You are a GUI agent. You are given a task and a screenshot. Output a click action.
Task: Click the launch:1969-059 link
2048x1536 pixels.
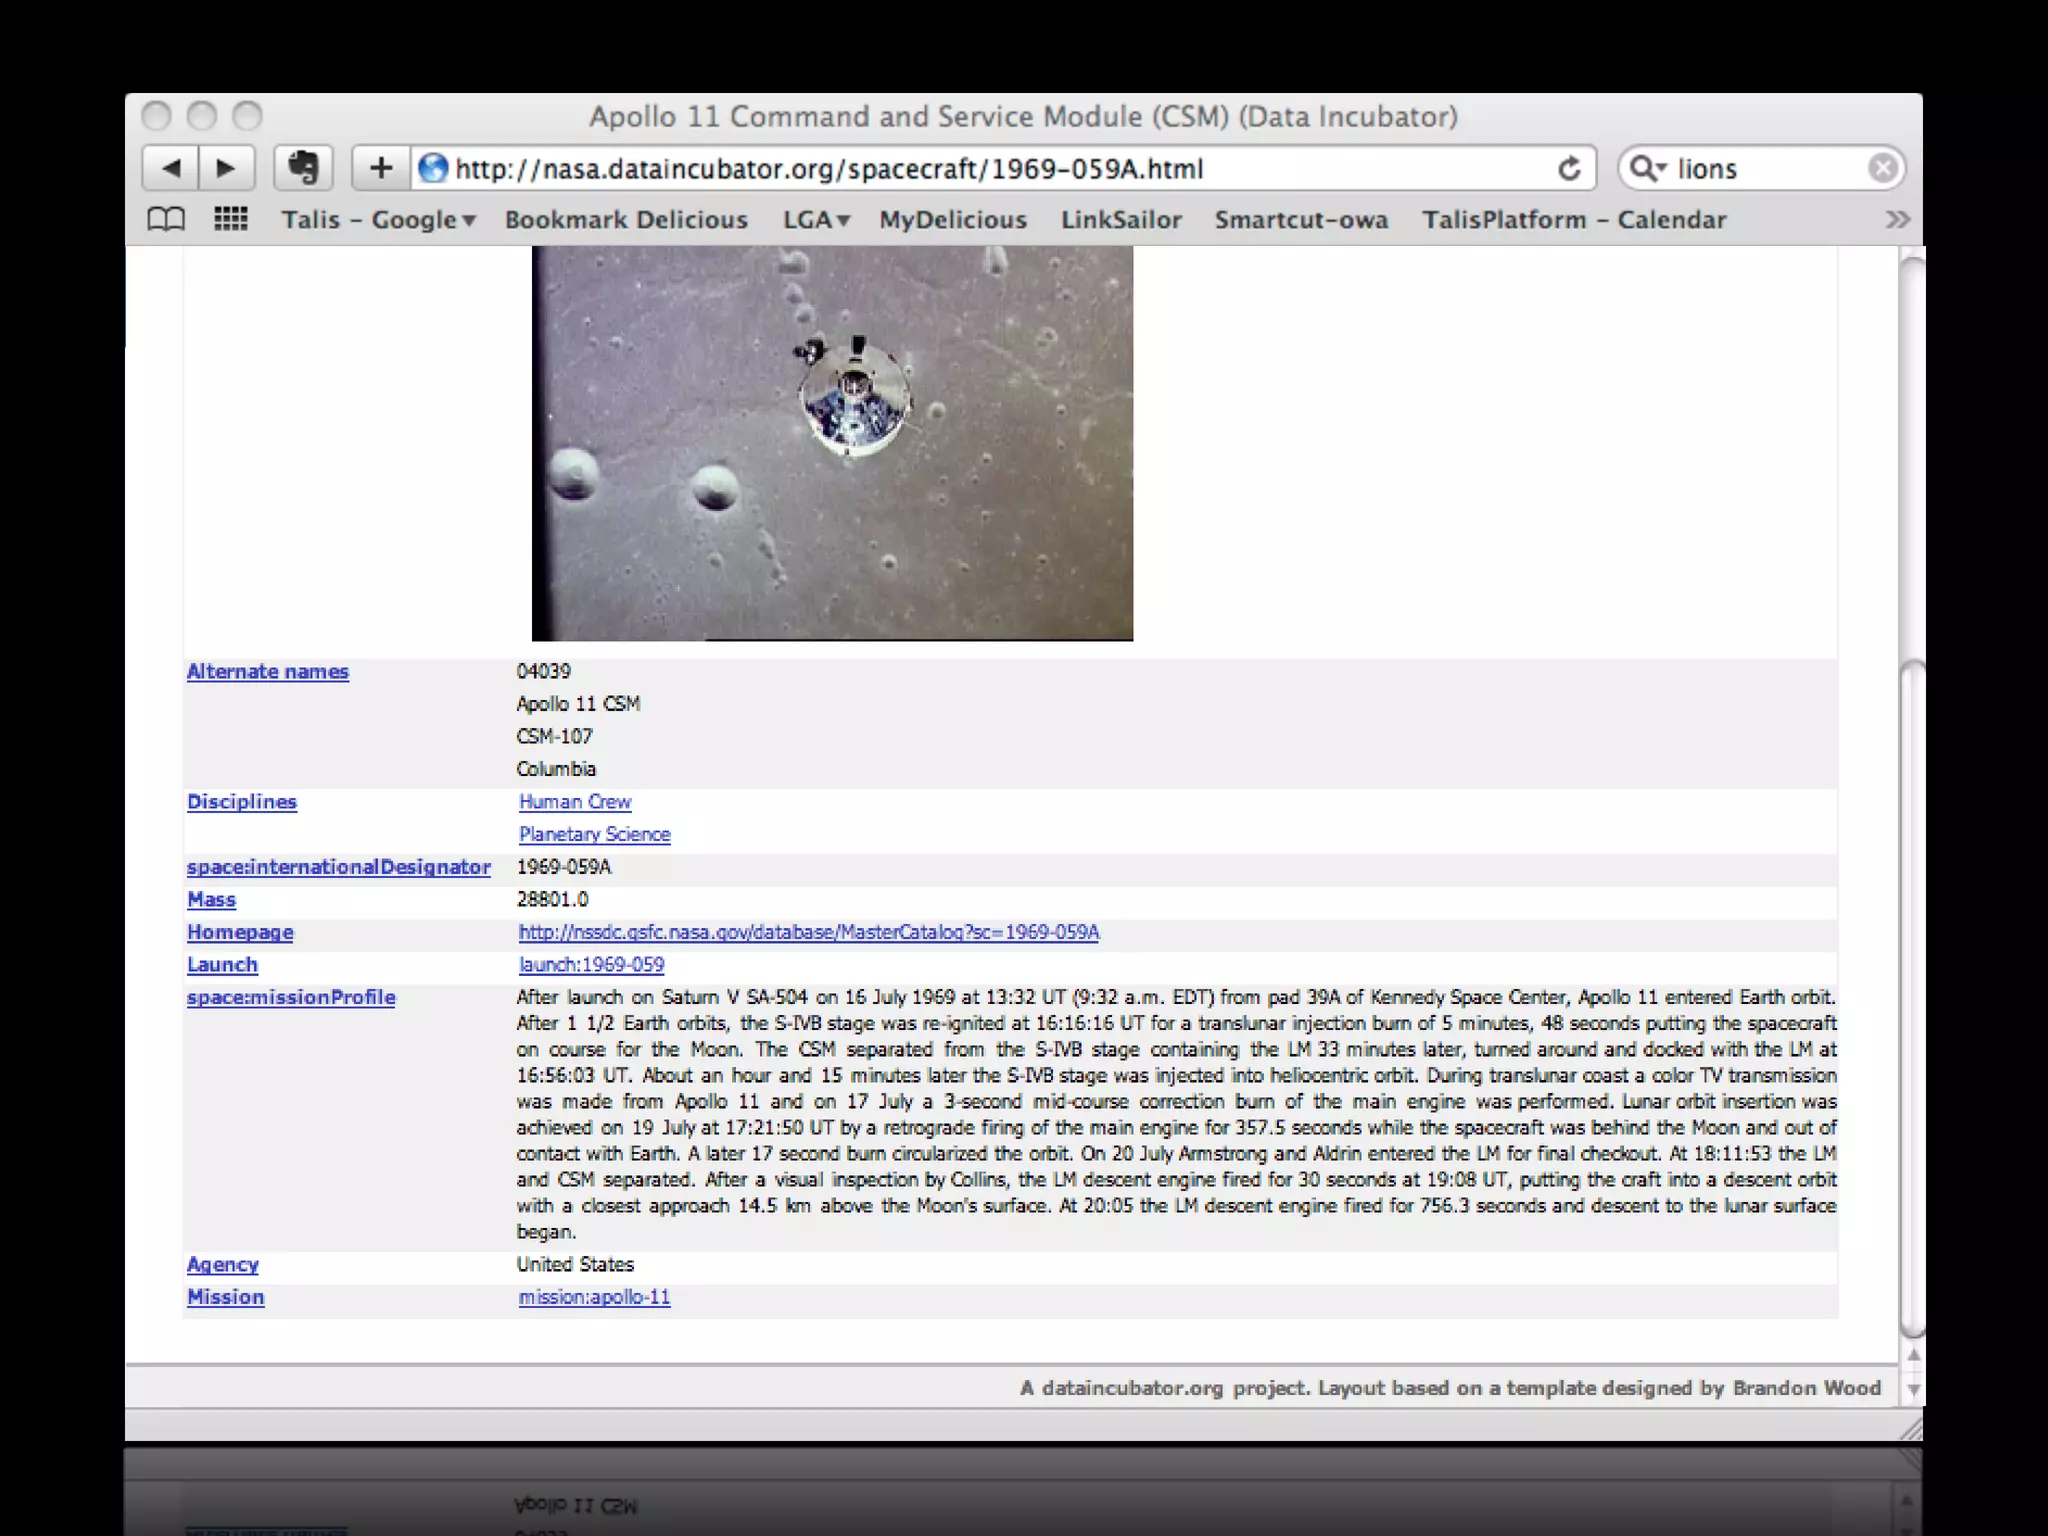(591, 965)
